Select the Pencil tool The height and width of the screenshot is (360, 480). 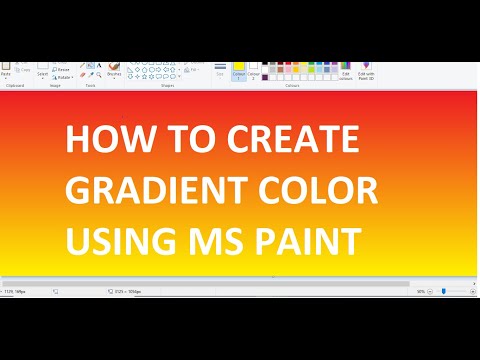83,65
